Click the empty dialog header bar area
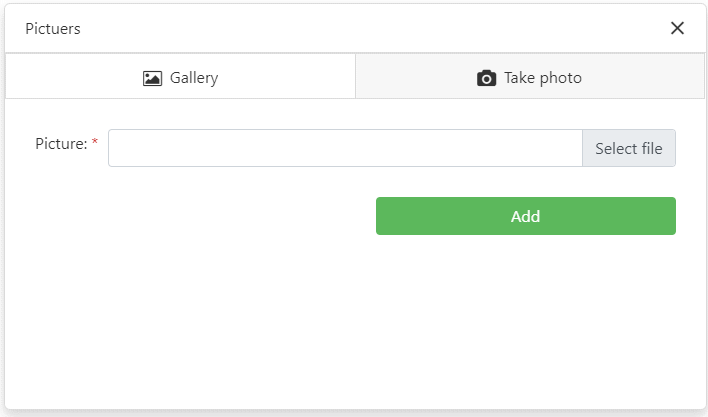708x417 pixels. [370, 28]
